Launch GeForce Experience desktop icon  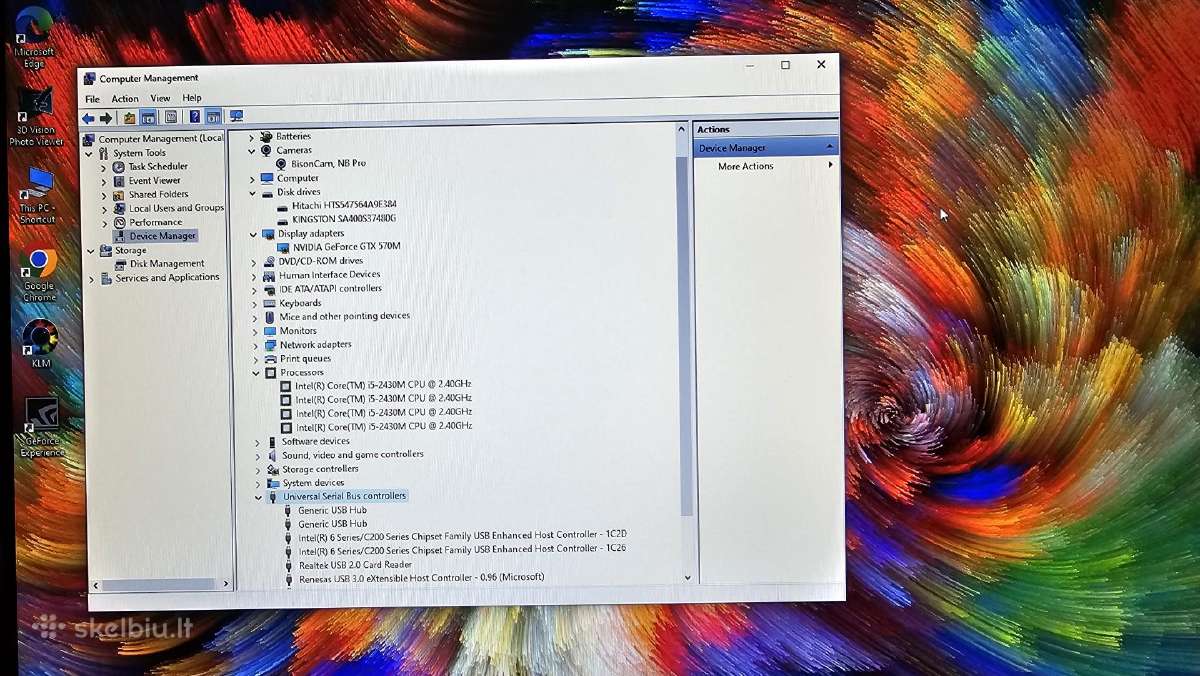[42, 428]
